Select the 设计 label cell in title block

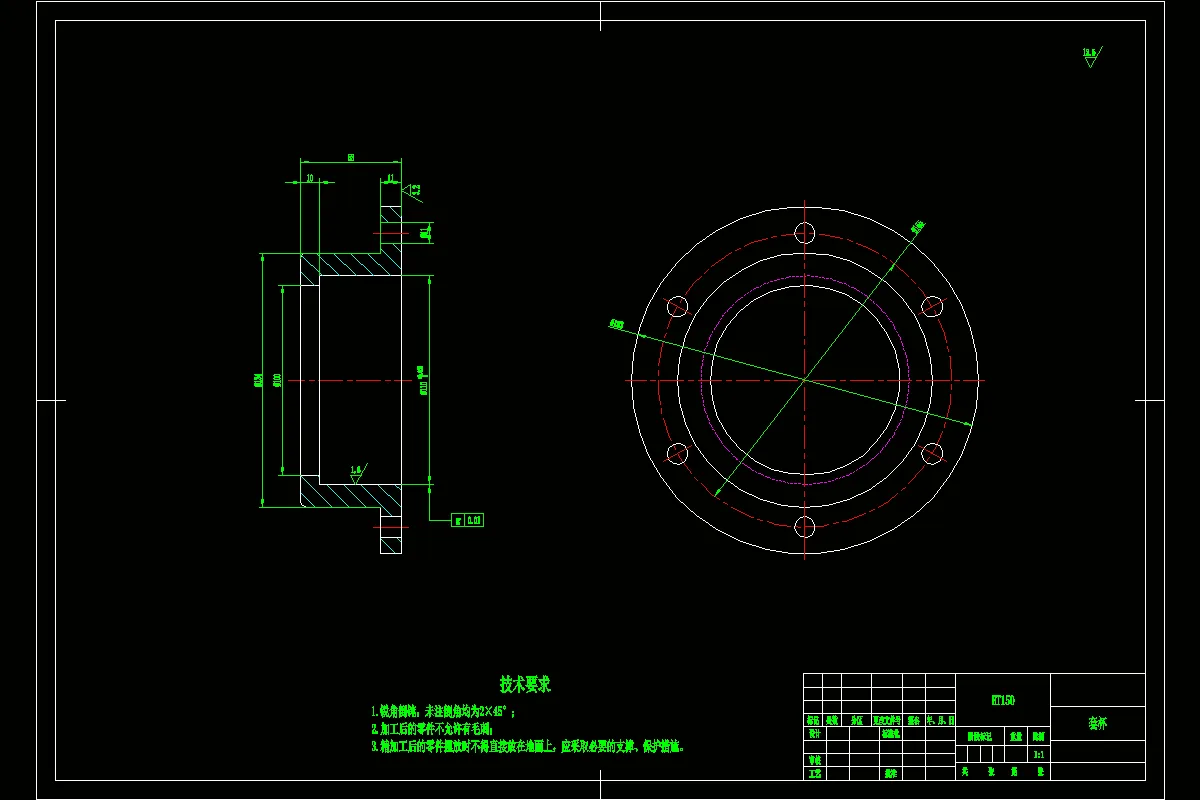pos(814,733)
